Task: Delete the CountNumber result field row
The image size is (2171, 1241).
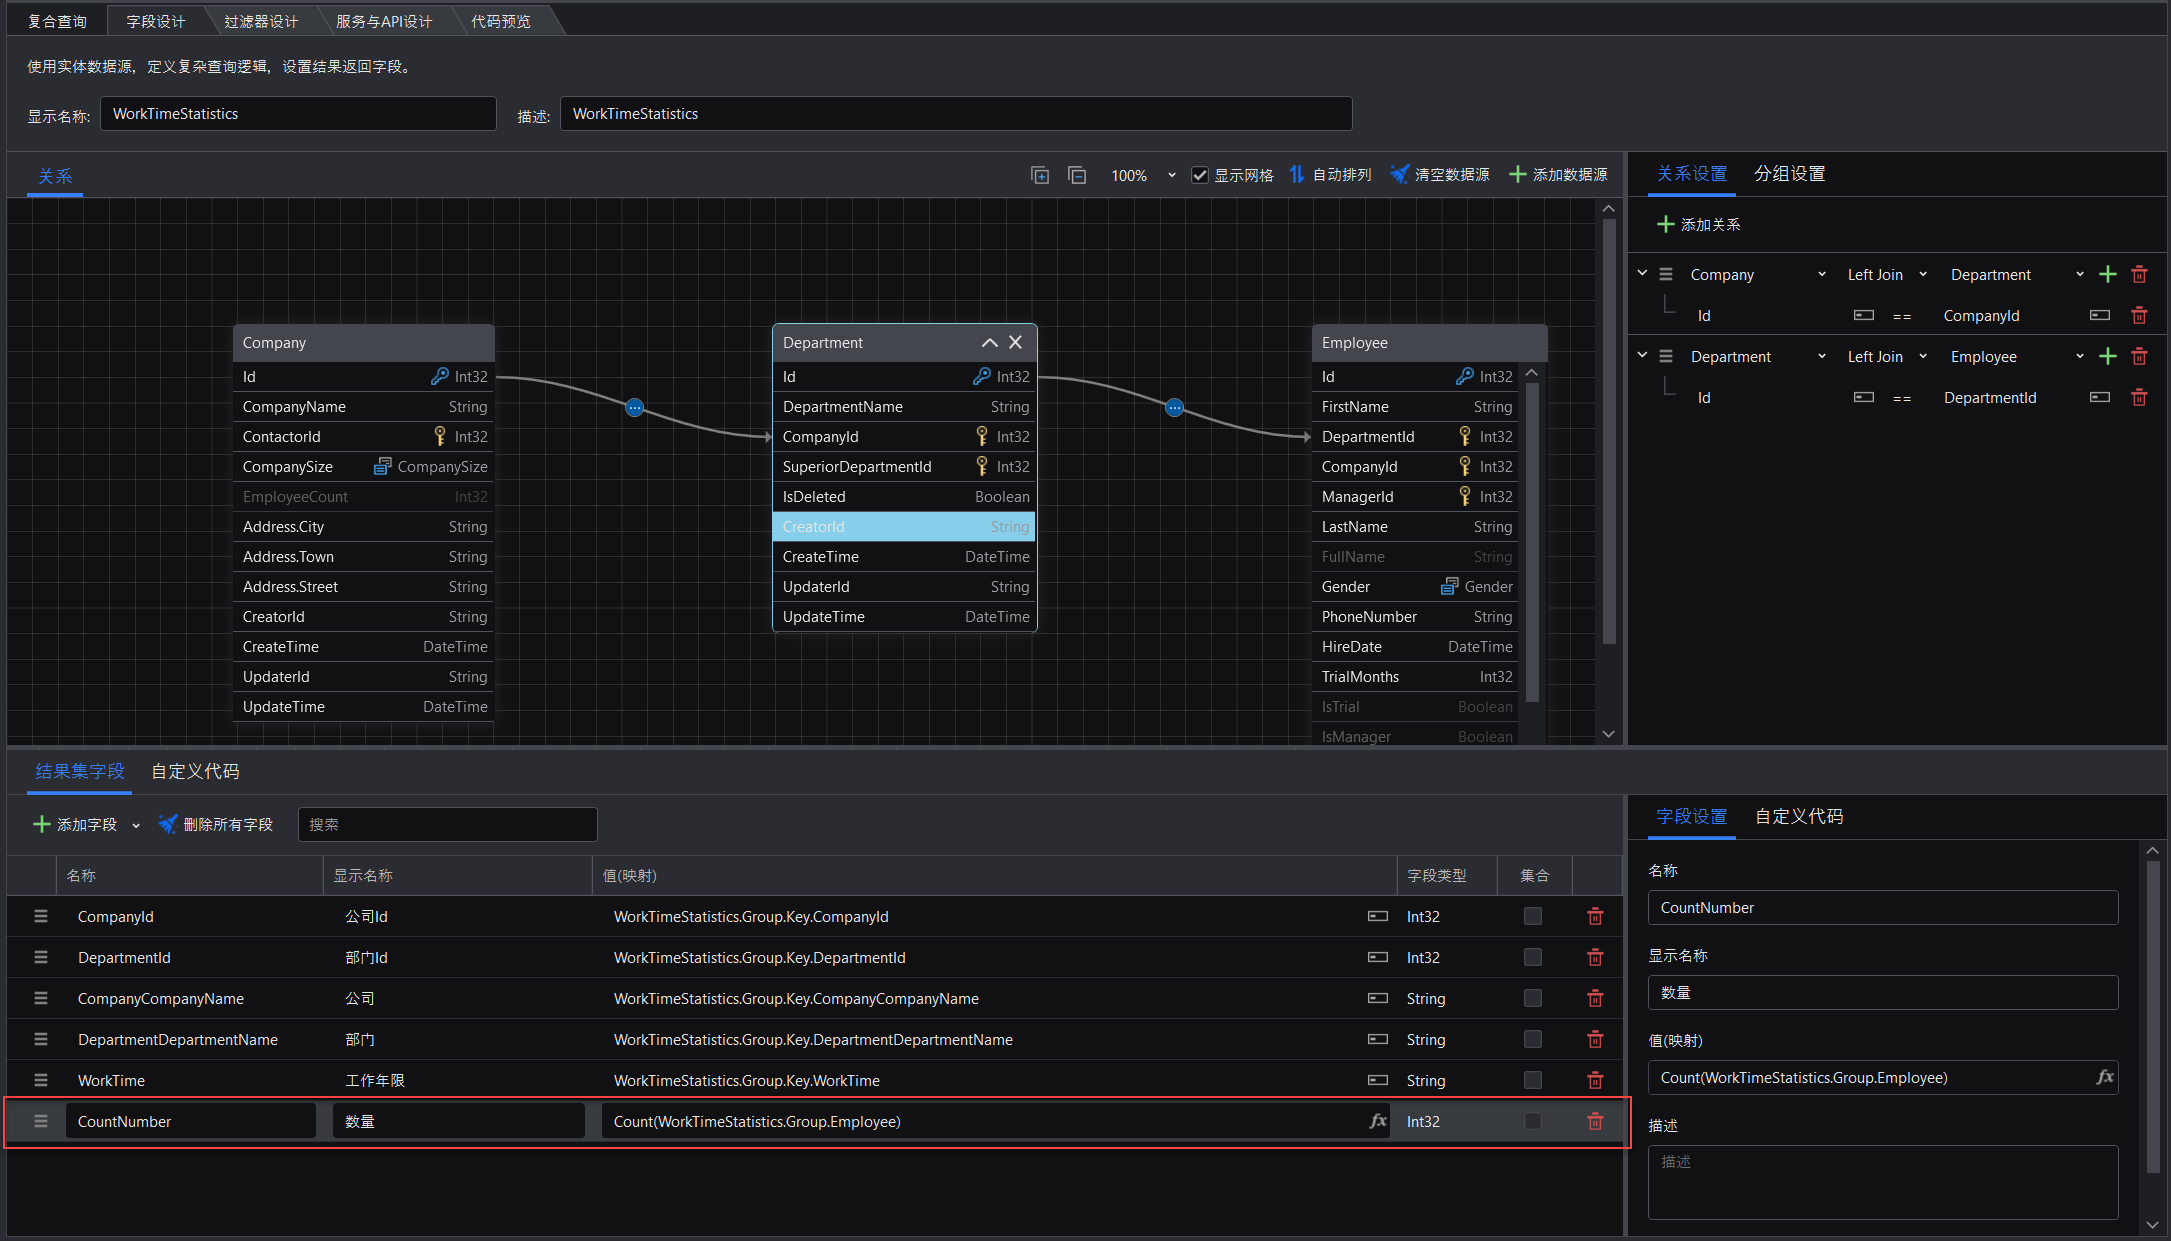Action: tap(1595, 1121)
